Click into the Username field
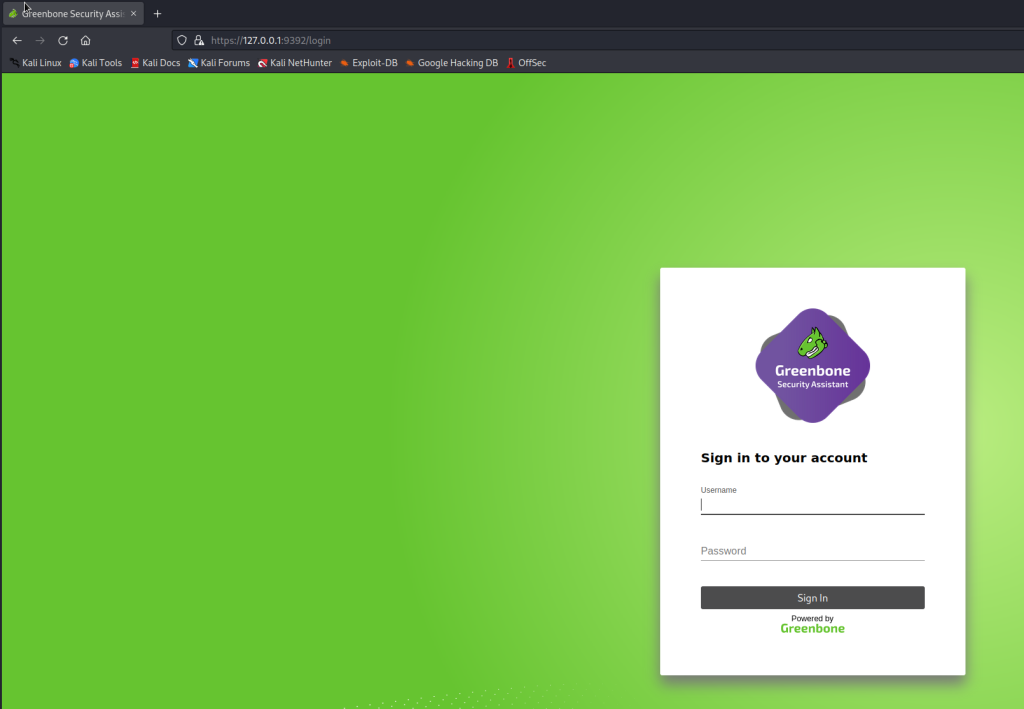 [812, 505]
